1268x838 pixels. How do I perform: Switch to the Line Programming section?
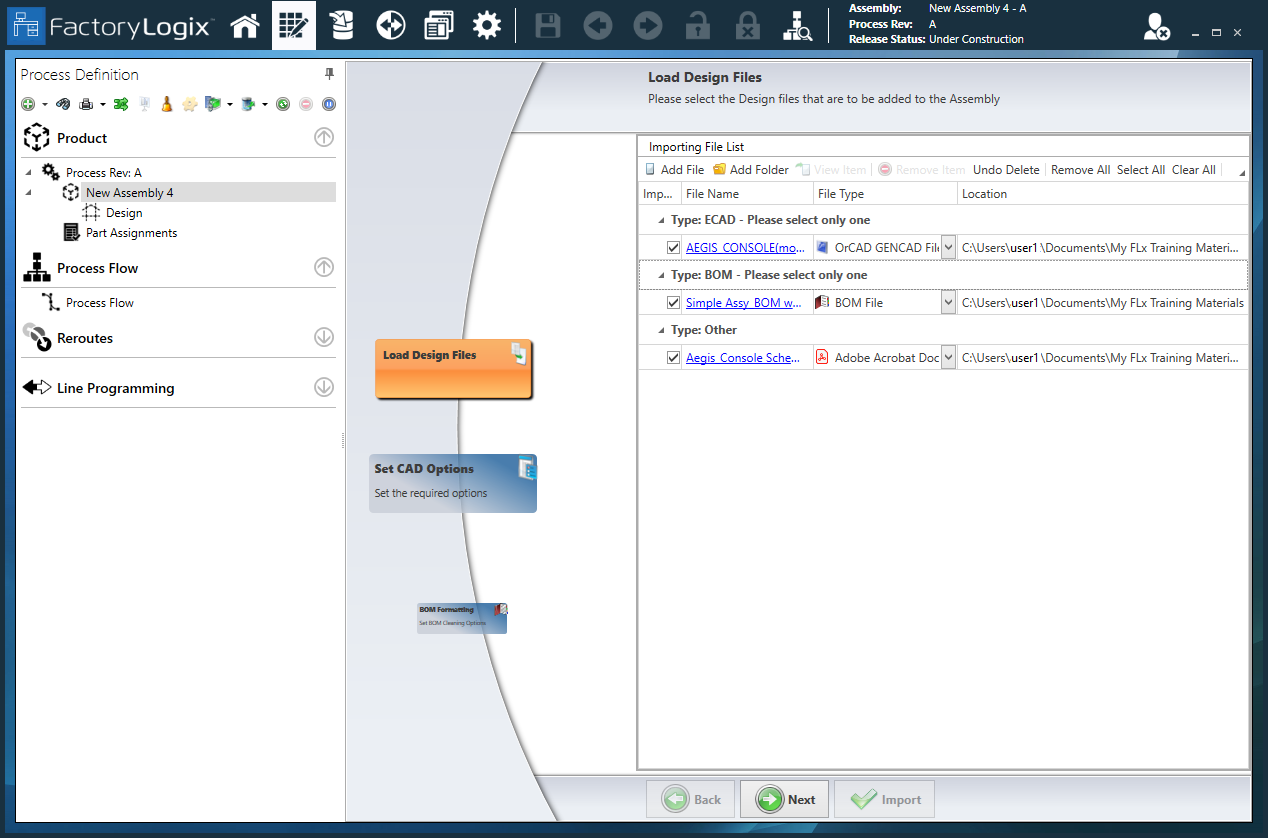116,388
